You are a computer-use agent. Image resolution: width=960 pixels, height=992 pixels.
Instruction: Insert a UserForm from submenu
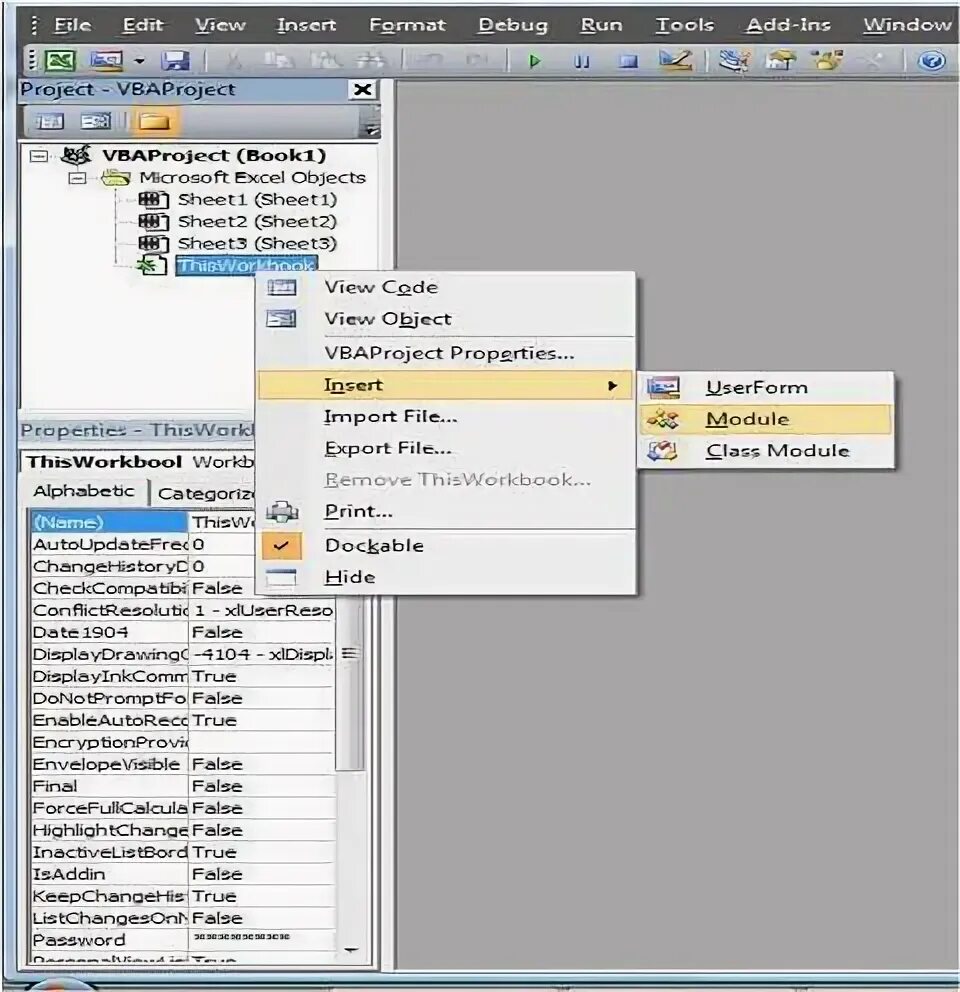766,387
